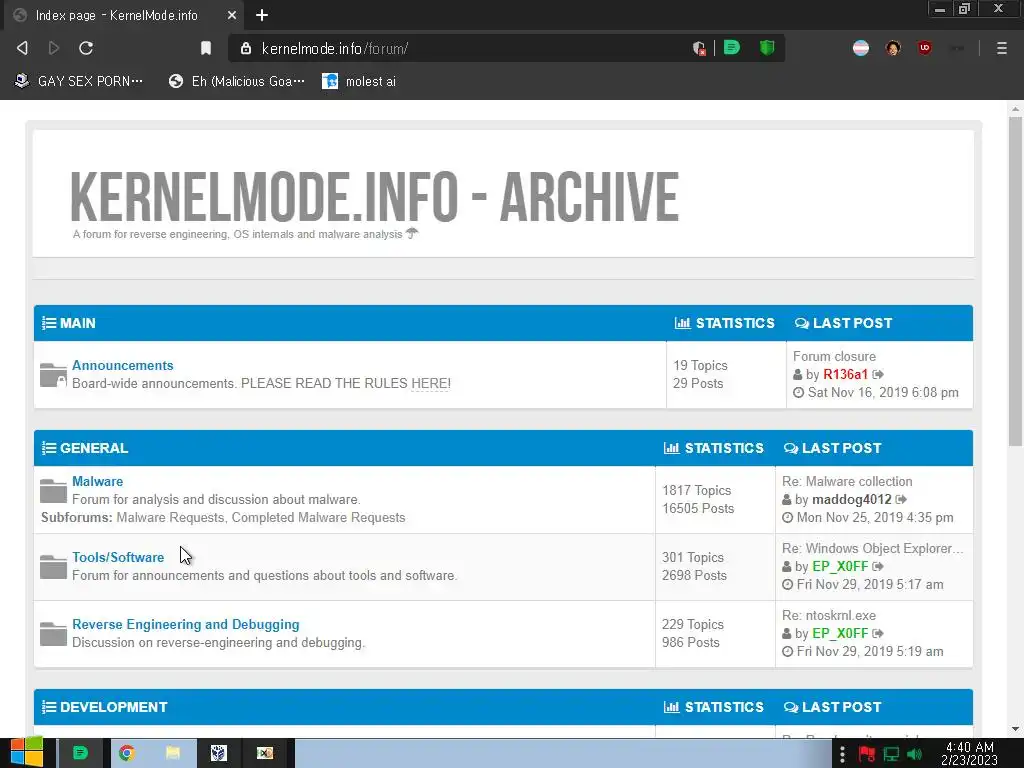The height and width of the screenshot is (768, 1024).
Task: Click the volume speaker tray icon
Action: pos(916,754)
